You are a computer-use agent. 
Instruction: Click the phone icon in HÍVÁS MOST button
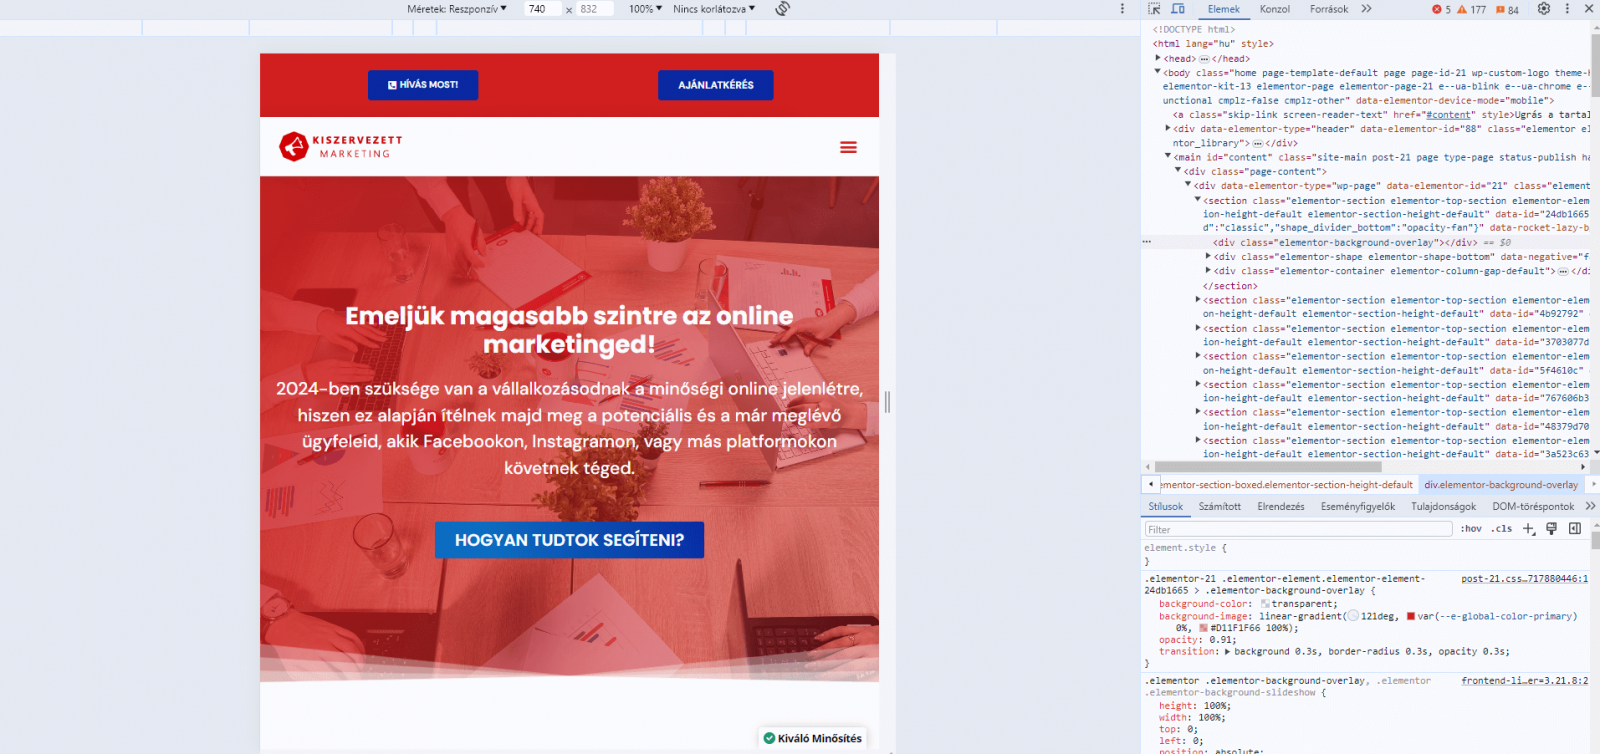[392, 85]
